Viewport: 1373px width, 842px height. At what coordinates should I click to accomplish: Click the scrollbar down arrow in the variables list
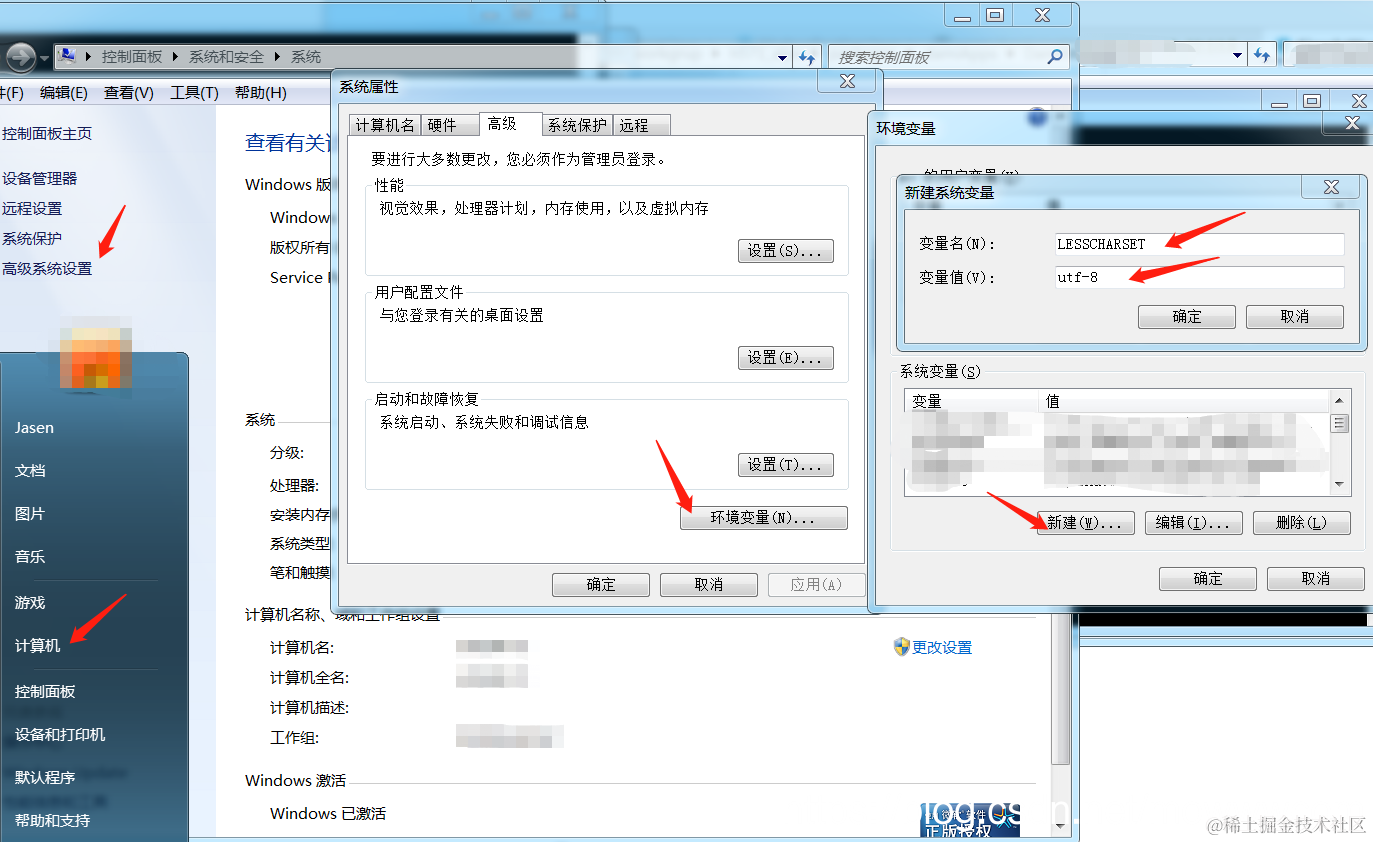pos(1341,486)
